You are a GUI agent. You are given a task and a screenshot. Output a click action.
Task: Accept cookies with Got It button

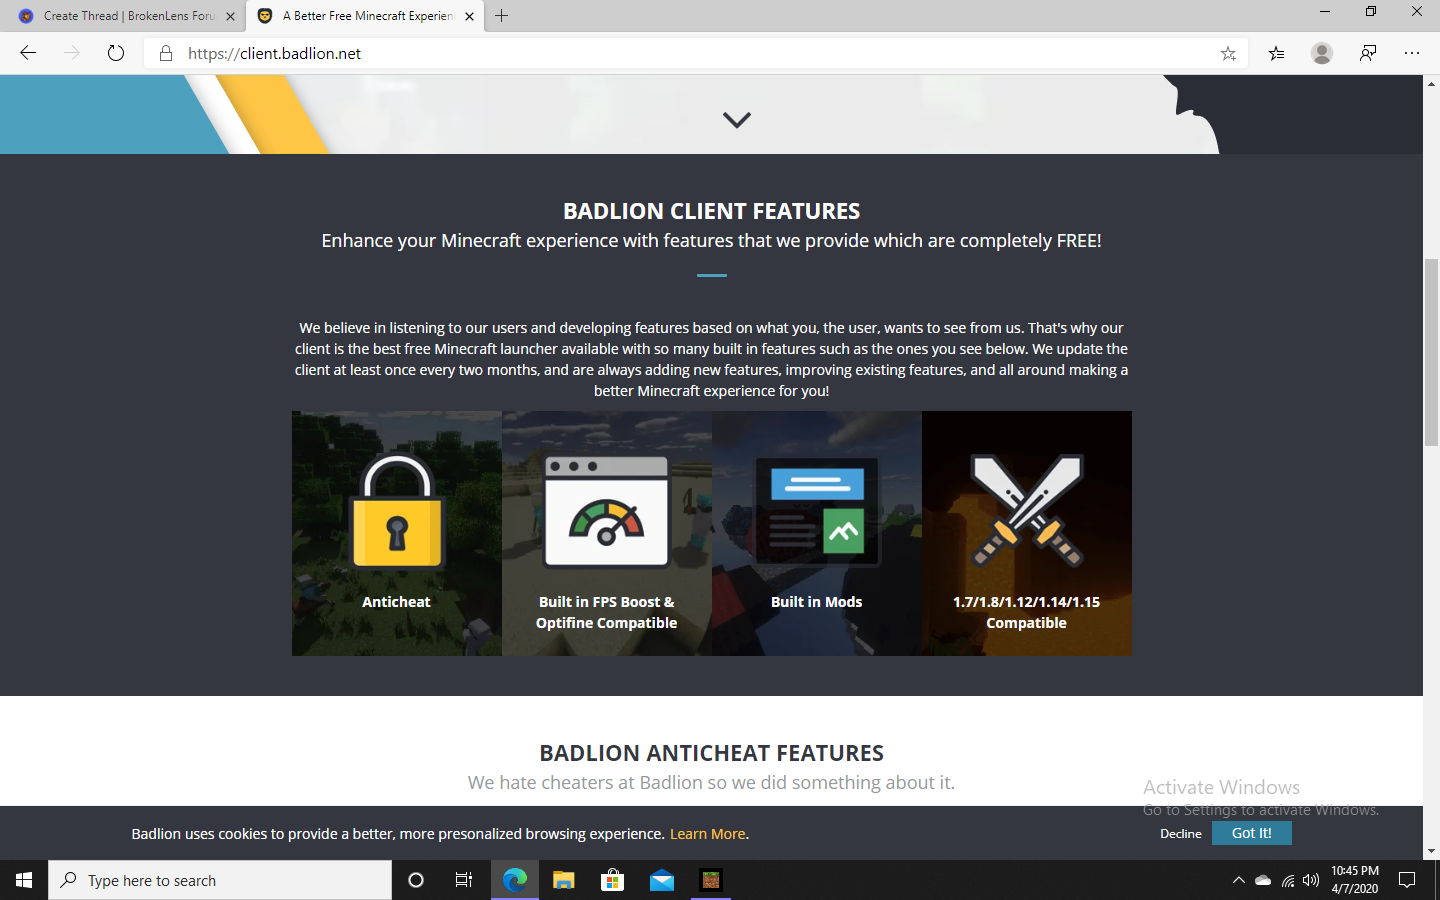1252,833
